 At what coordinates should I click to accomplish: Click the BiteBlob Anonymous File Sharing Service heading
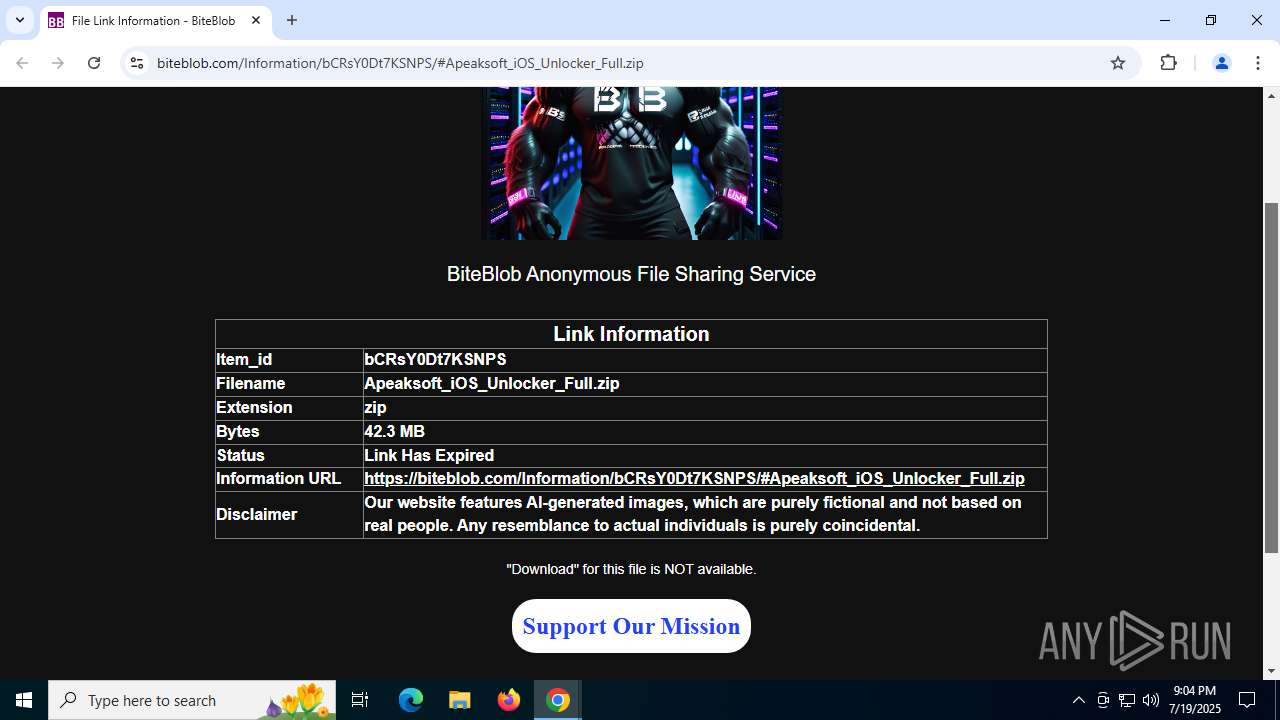coord(631,274)
